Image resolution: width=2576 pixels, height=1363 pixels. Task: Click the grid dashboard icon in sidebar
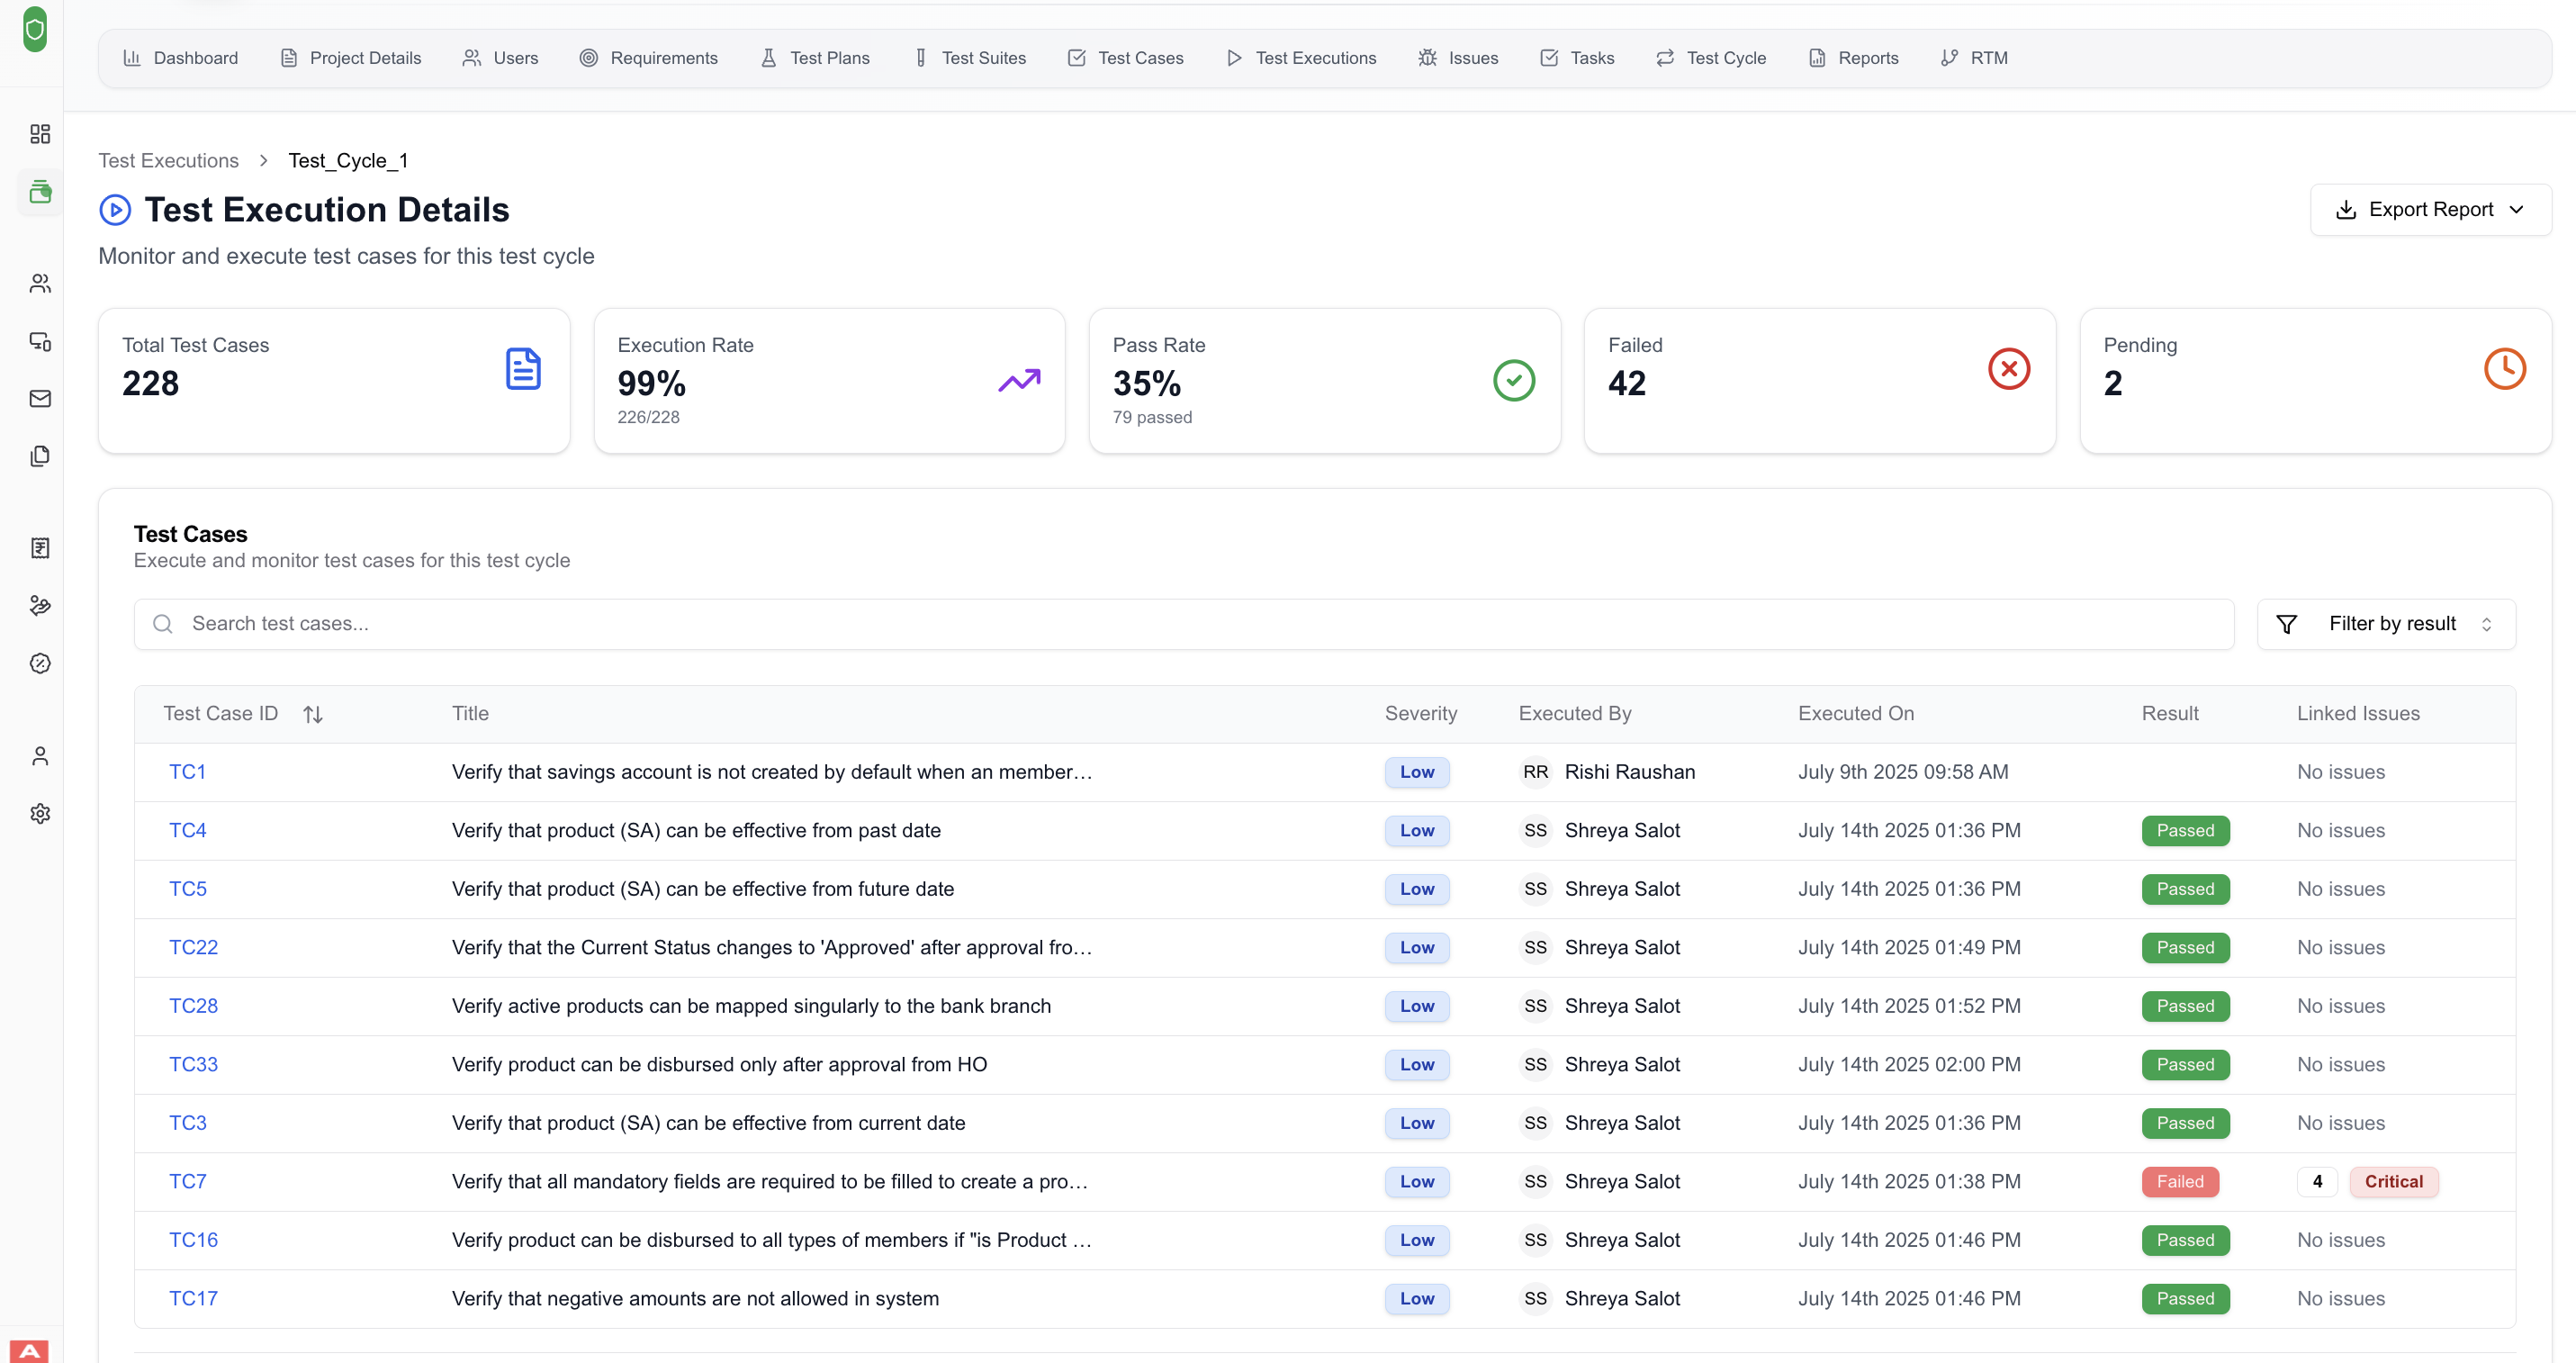point(40,134)
